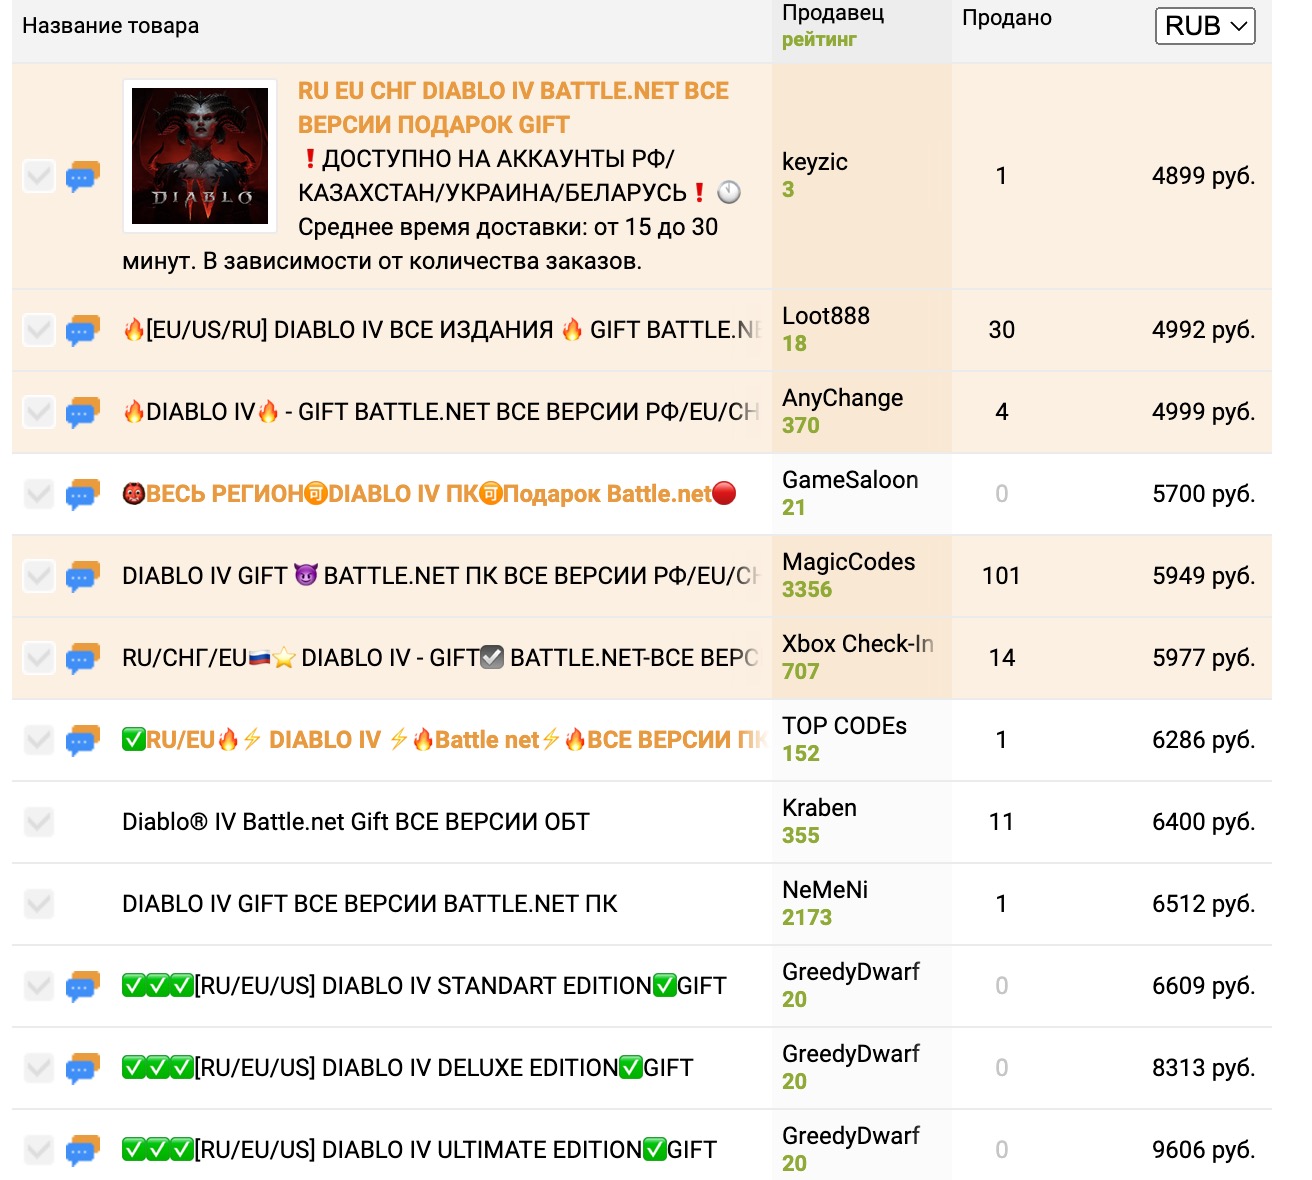Tick checkbox for DELUXE EDITION listing
Viewport: 1312px width, 1180px height.
pyautogui.click(x=39, y=1068)
